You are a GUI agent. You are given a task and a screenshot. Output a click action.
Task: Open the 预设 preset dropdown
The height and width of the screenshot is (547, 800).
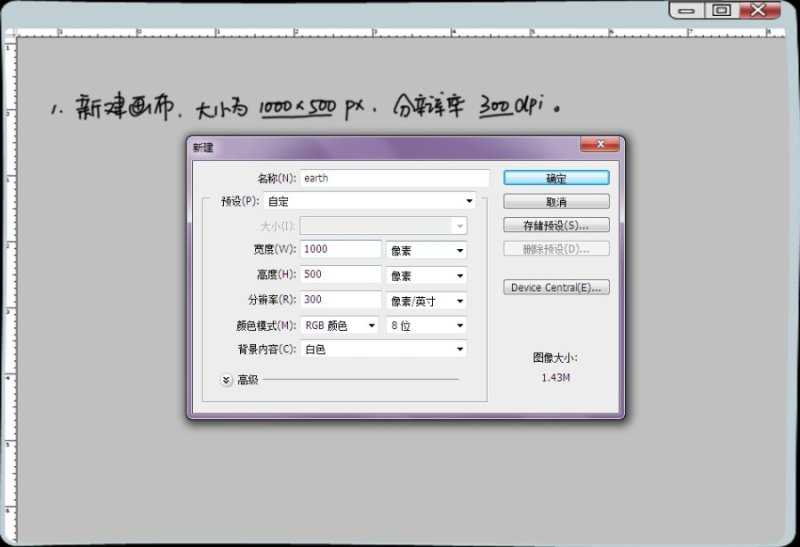[x=370, y=201]
